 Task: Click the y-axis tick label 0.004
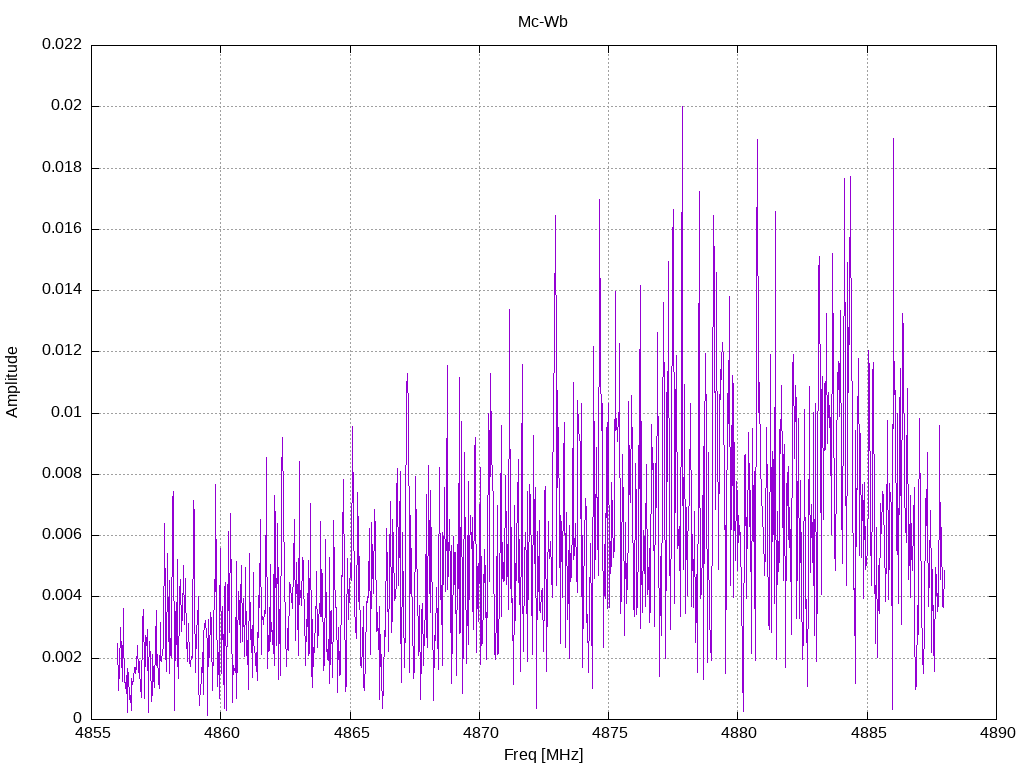pos(62,596)
